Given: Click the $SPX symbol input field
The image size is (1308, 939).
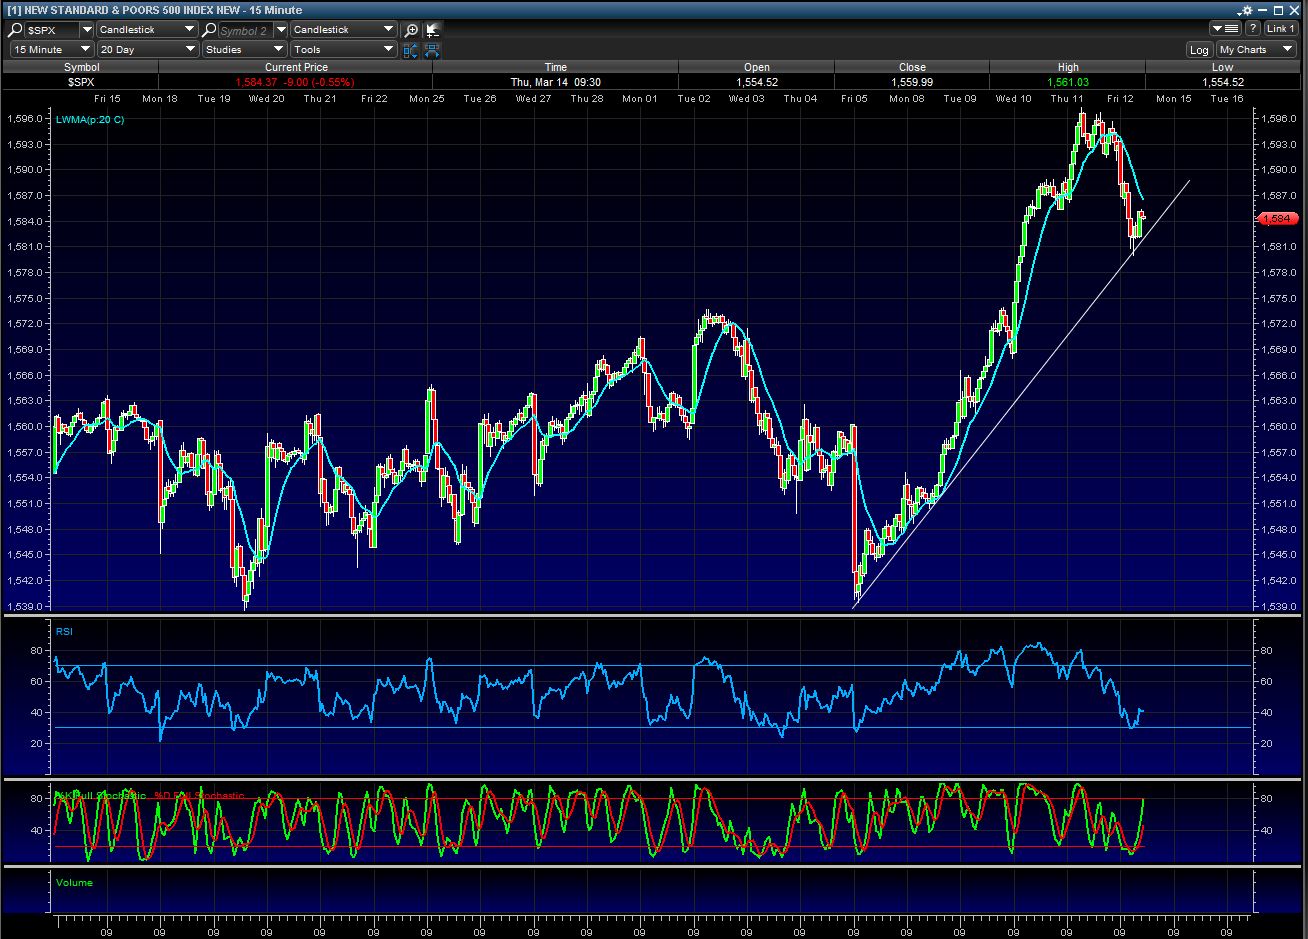Looking at the screenshot, I should 52,30.
